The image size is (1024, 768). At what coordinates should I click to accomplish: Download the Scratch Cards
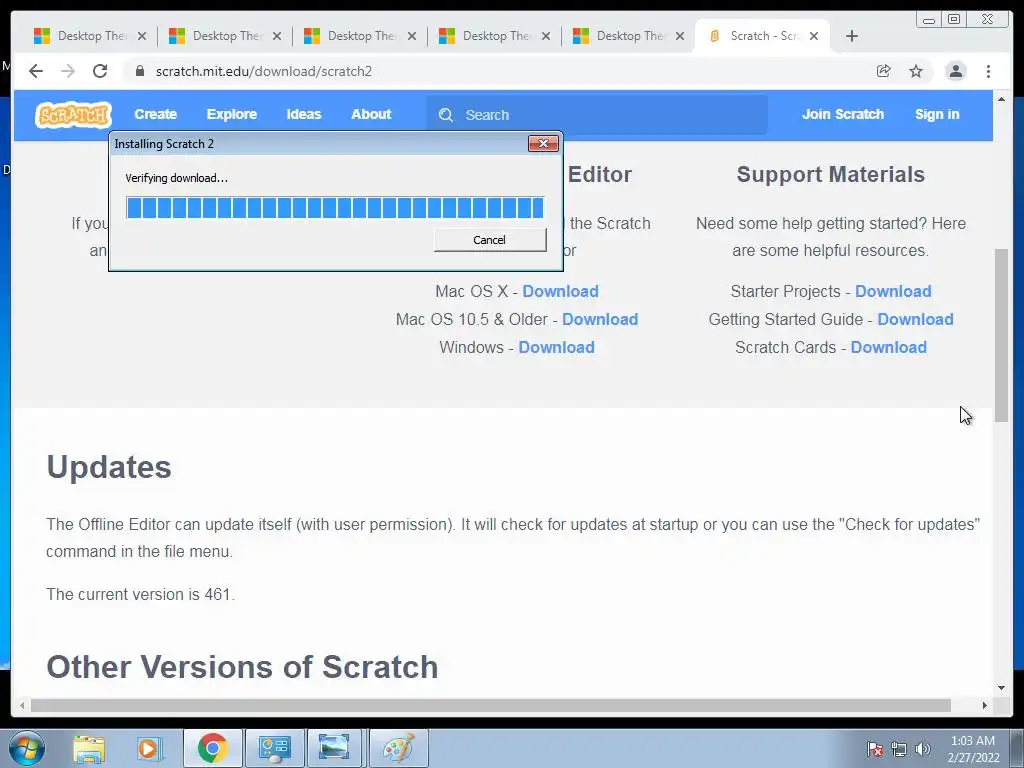(x=889, y=347)
